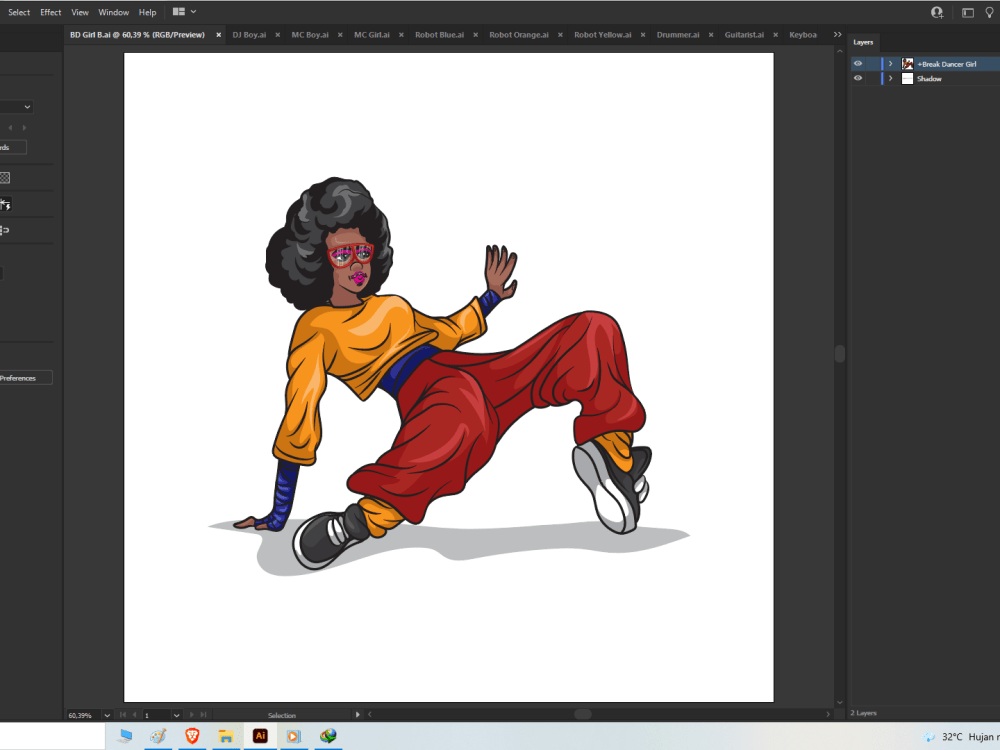The width and height of the screenshot is (1000, 750).
Task: Click the previous artboard arrow in Properties
Action: pyautogui.click(x=10, y=128)
